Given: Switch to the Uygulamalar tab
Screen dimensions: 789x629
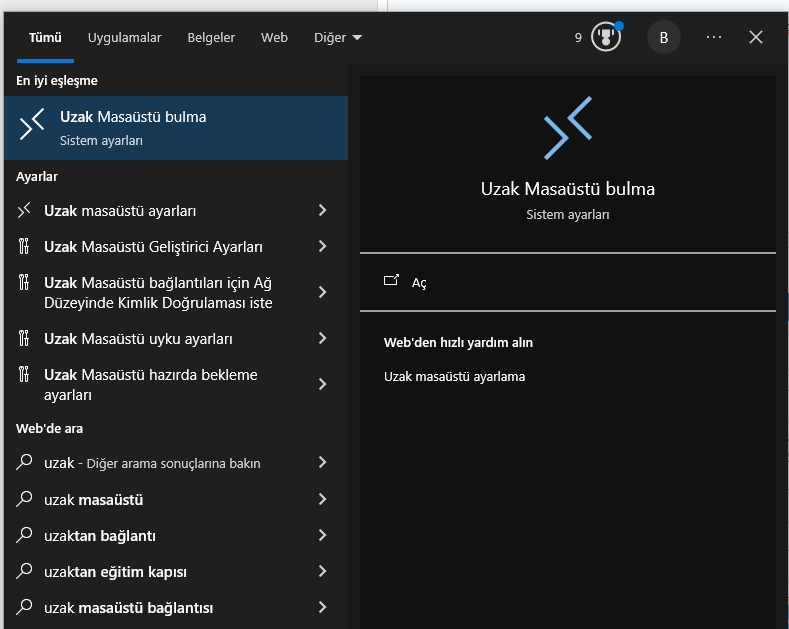Looking at the screenshot, I should (x=124, y=38).
